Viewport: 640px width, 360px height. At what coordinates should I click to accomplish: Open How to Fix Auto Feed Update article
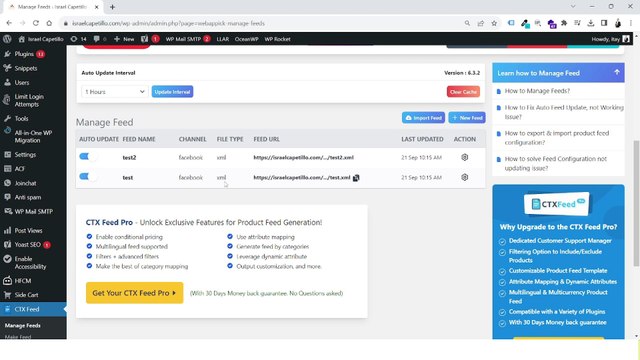(x=564, y=112)
